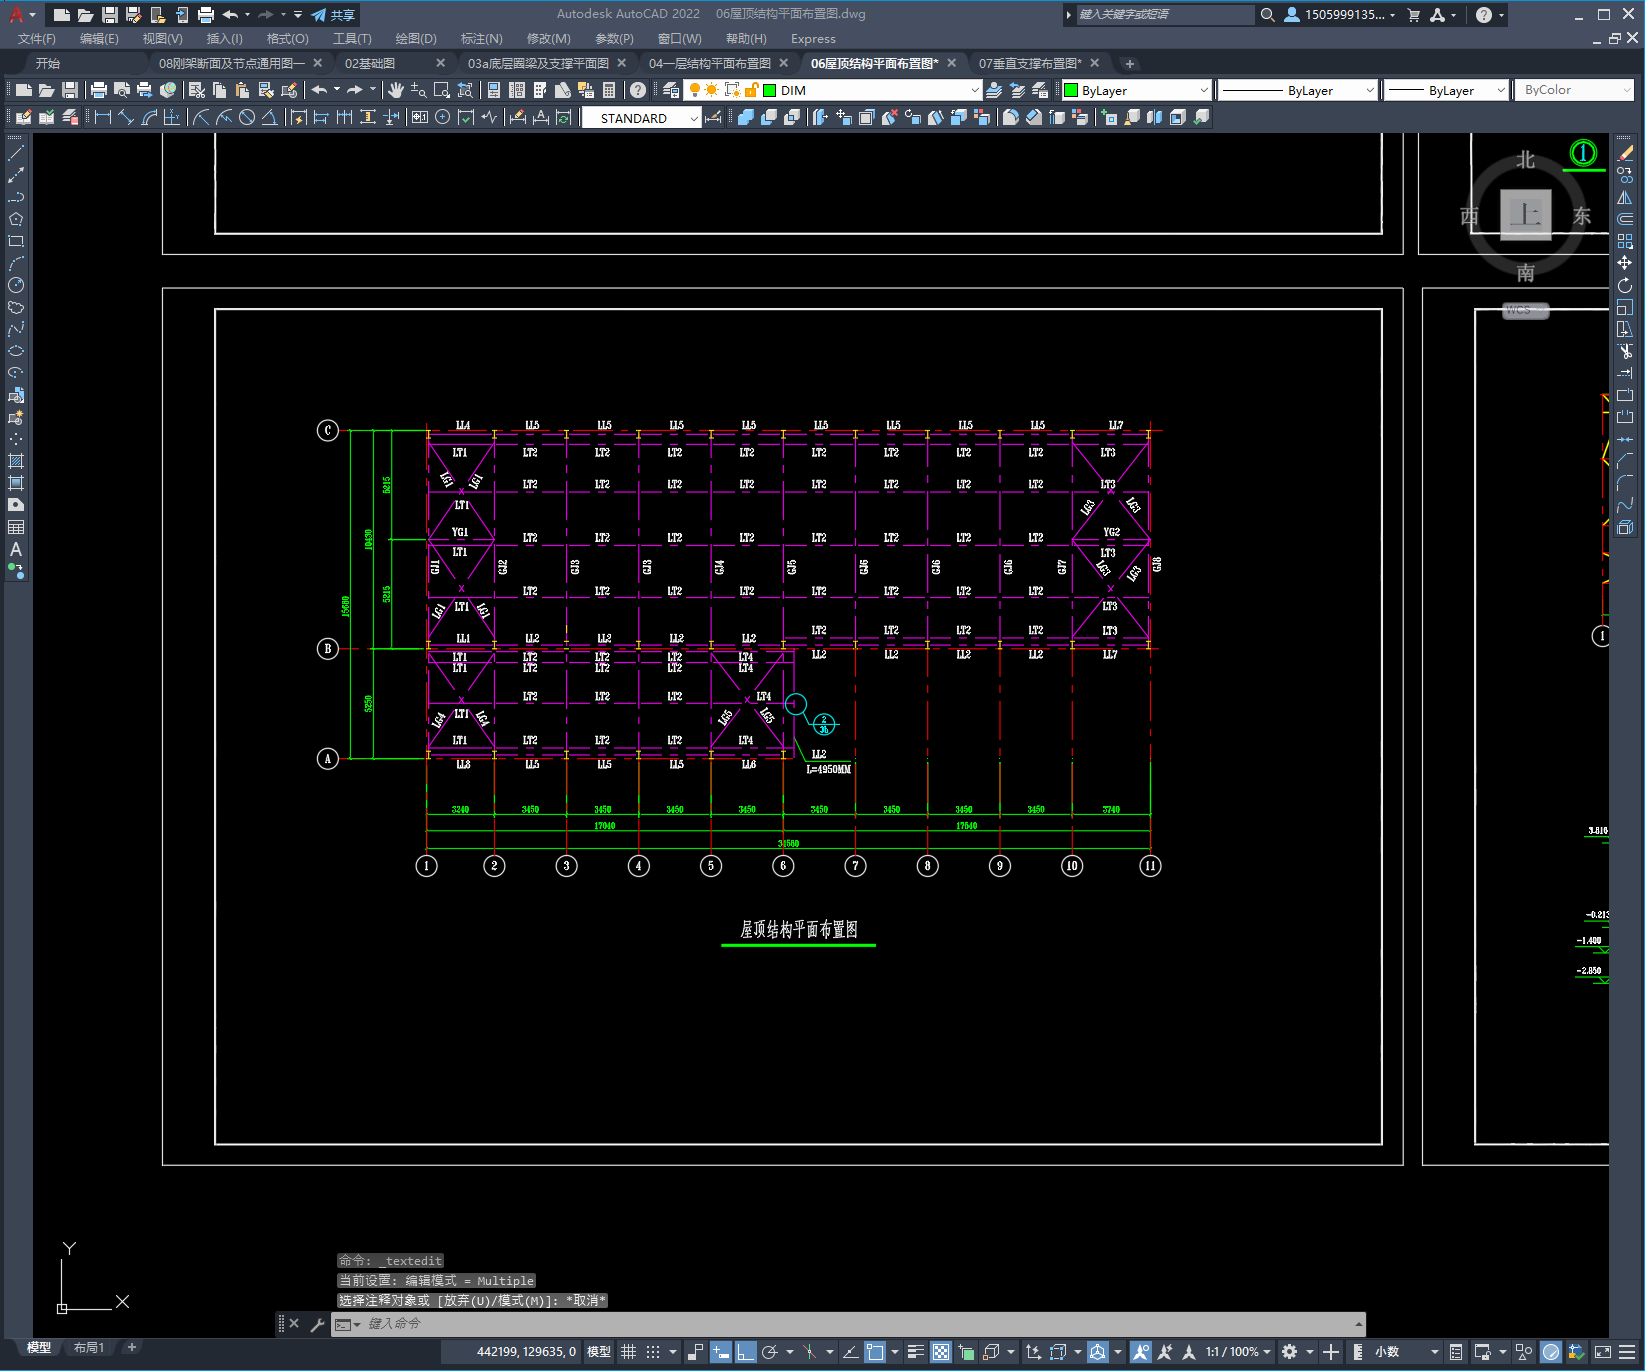Switch to the 07垂直支撑布置图 drawing tab
The height and width of the screenshot is (1371, 1645).
pos(1030,63)
